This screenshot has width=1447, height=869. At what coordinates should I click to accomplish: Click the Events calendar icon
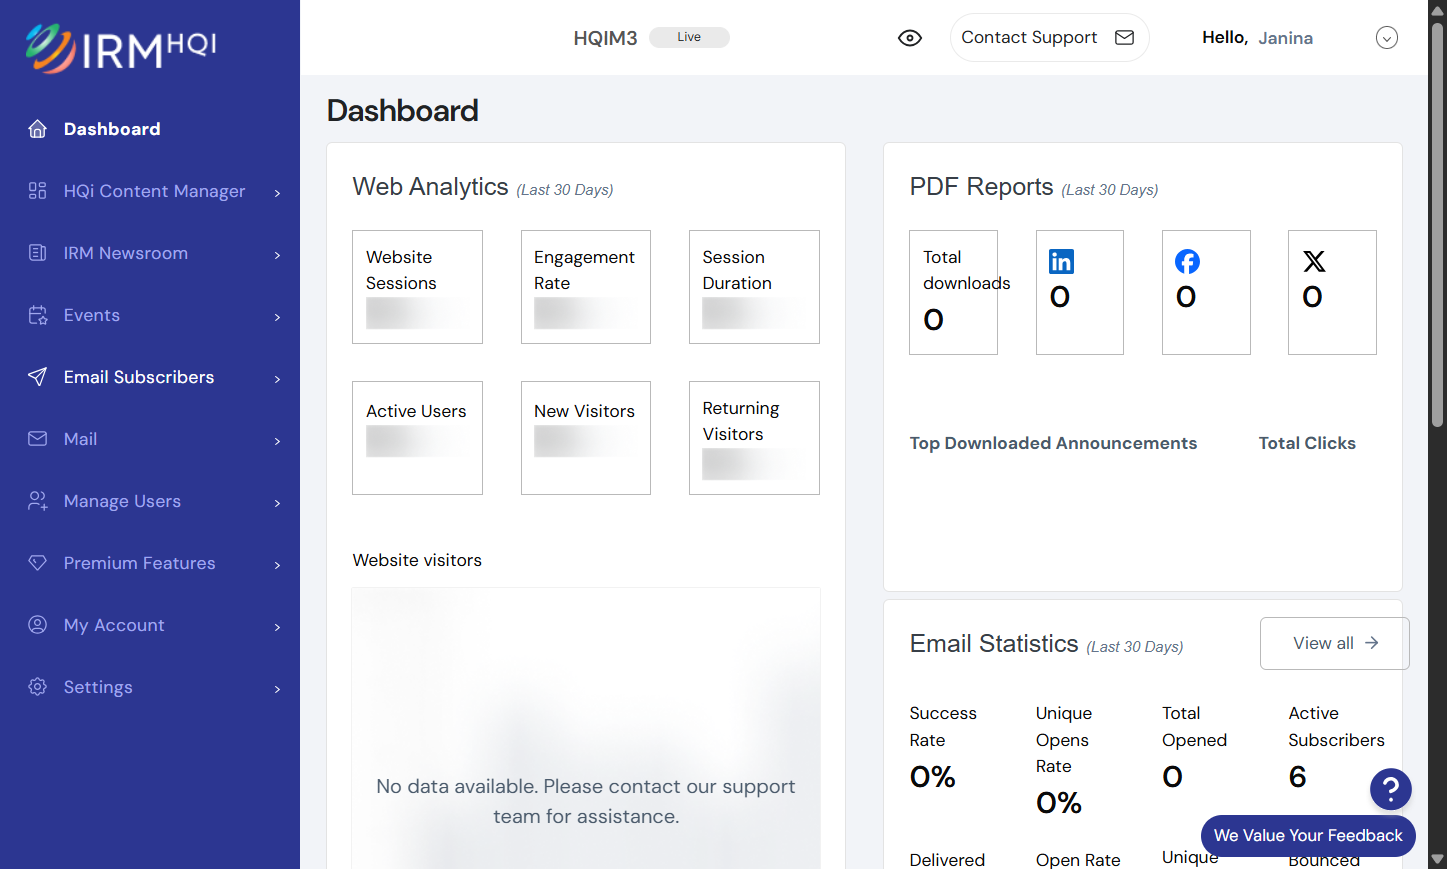coord(38,315)
